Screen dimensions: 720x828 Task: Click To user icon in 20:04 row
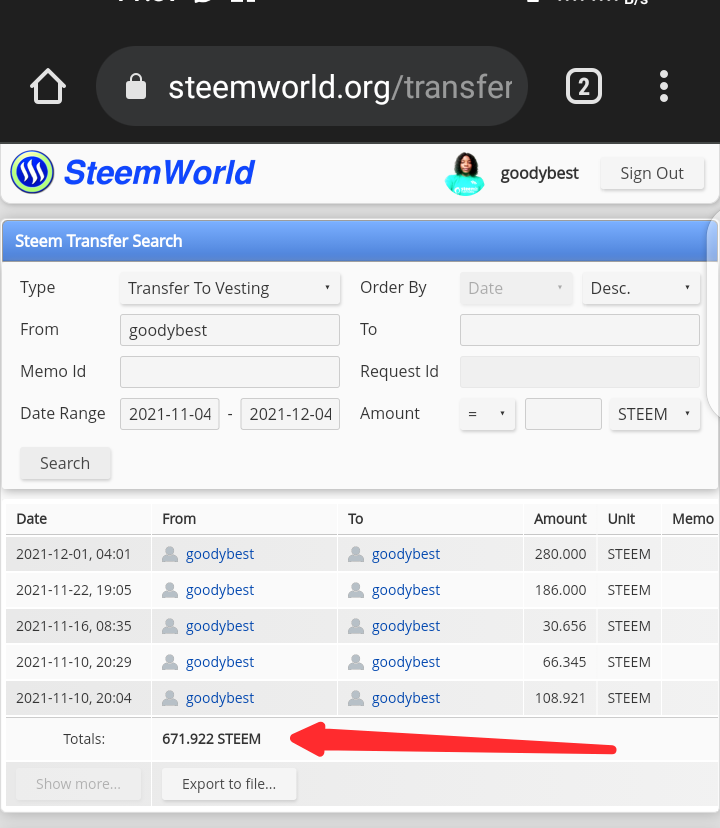coord(356,698)
